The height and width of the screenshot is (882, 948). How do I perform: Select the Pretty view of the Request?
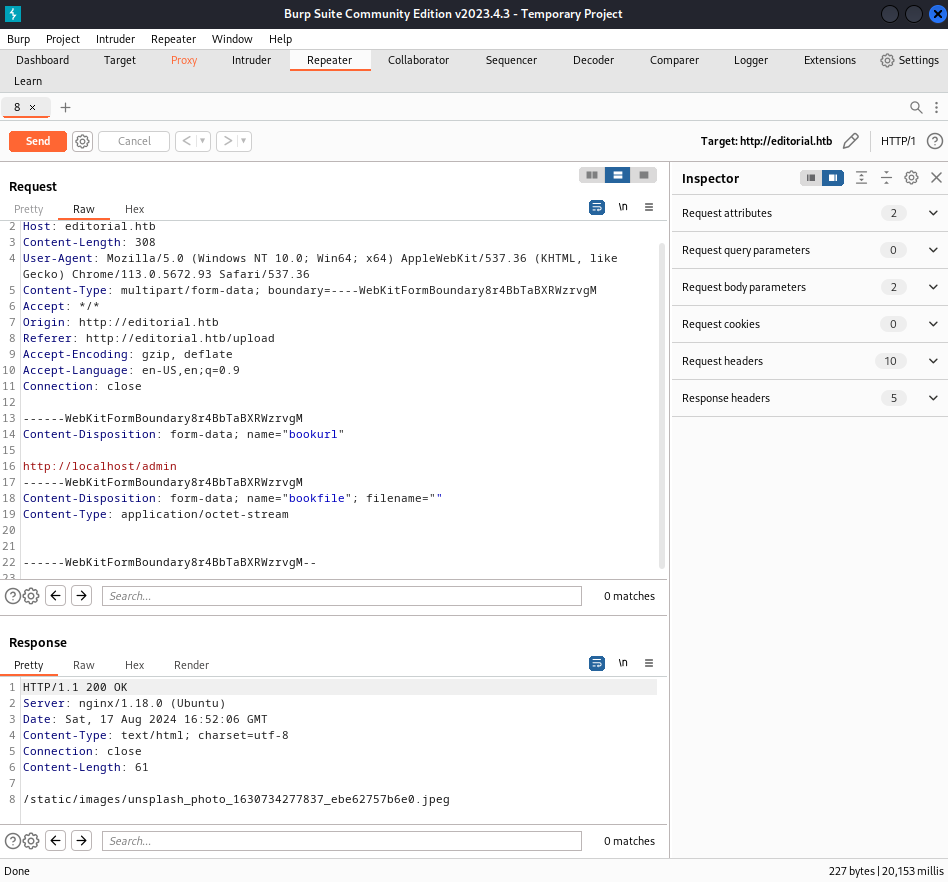tap(28, 209)
